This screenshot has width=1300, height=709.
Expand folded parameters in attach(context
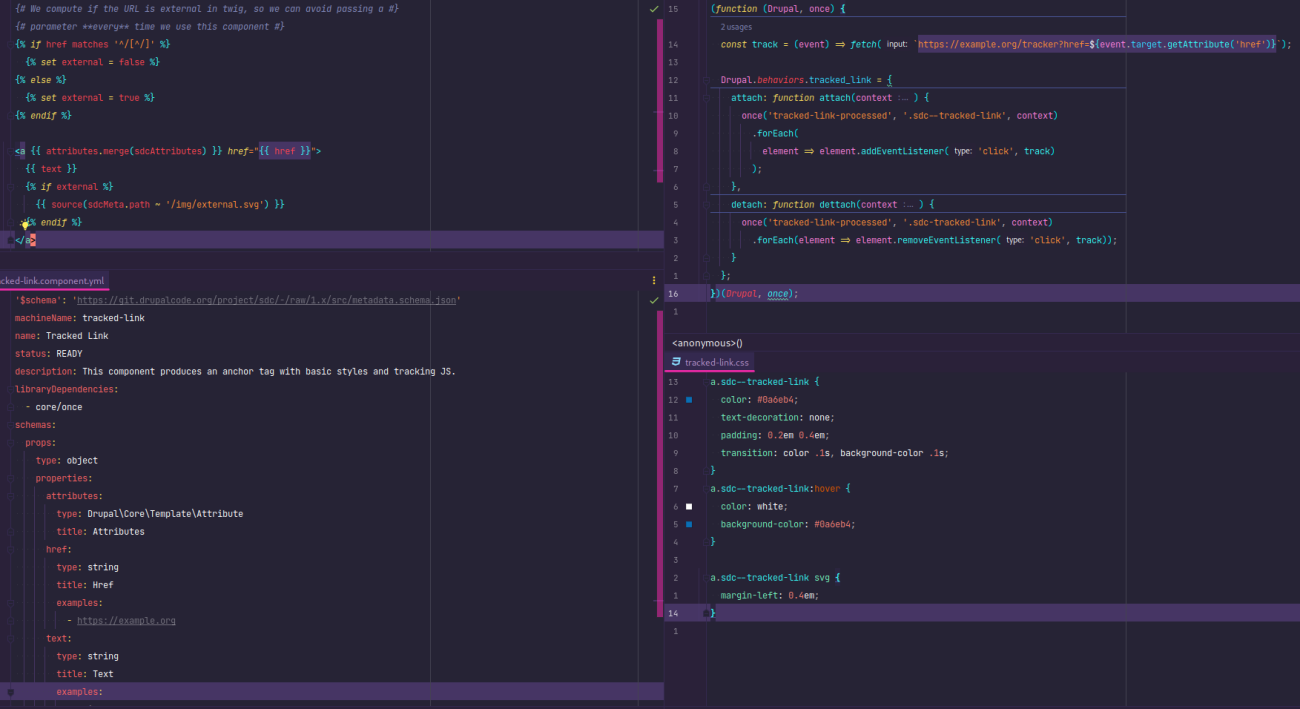tap(903, 98)
